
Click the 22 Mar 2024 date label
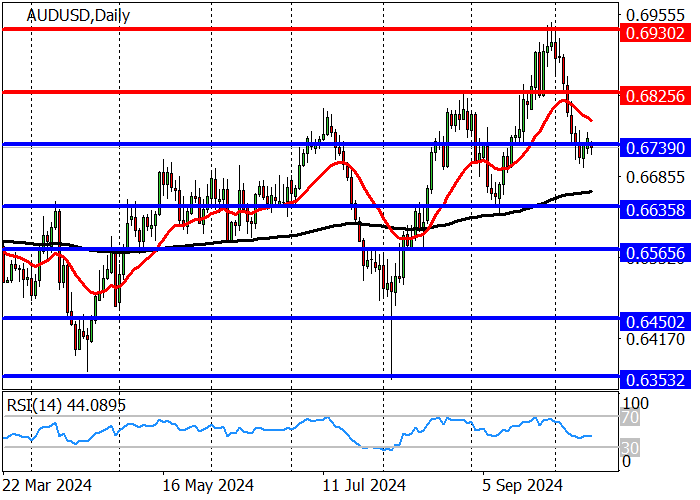(47, 485)
